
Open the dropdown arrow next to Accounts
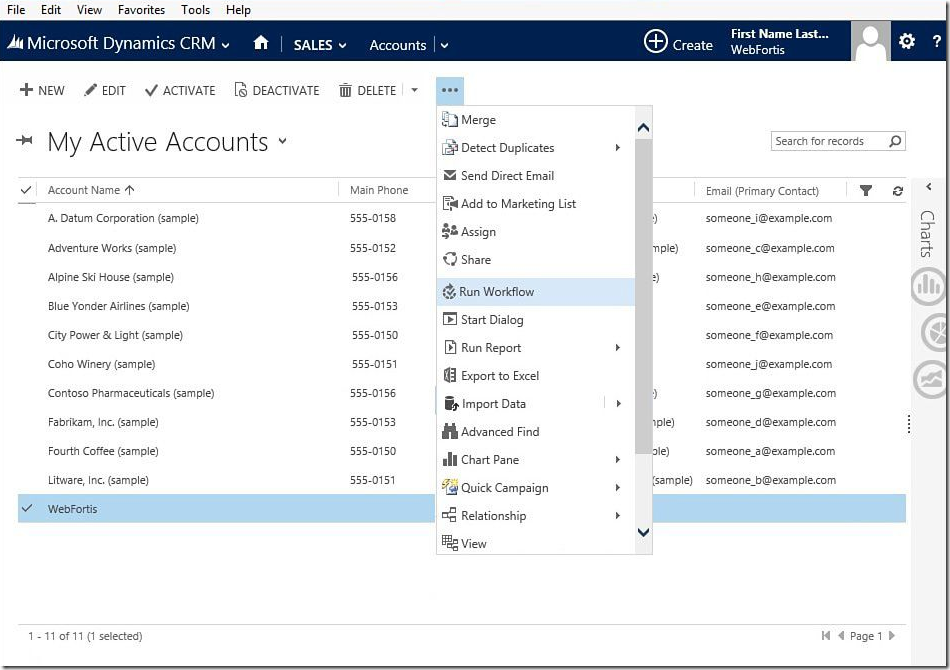tap(444, 45)
